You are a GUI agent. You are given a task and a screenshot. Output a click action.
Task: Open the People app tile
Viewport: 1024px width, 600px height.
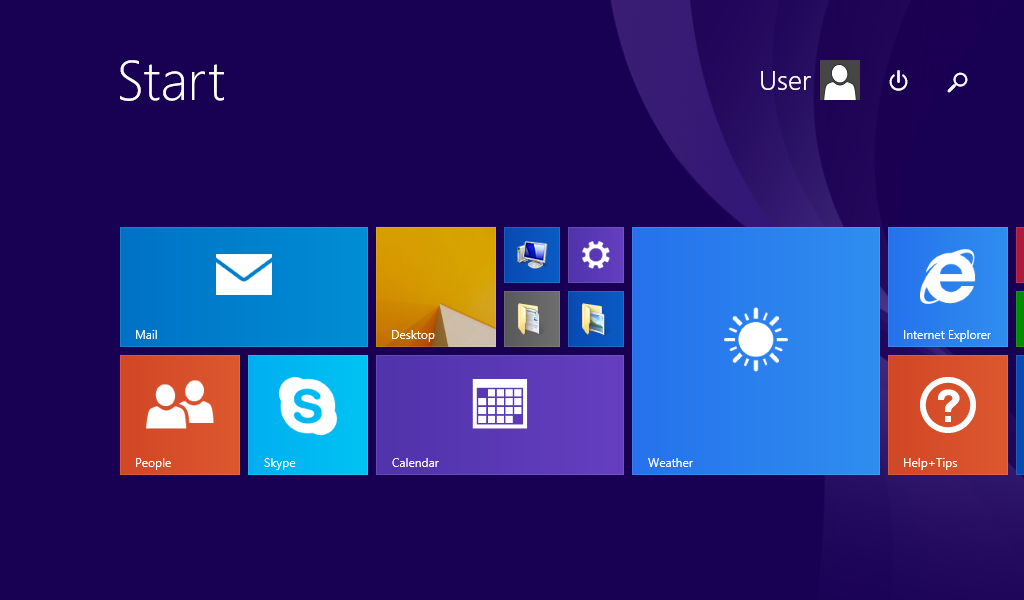[x=180, y=415]
